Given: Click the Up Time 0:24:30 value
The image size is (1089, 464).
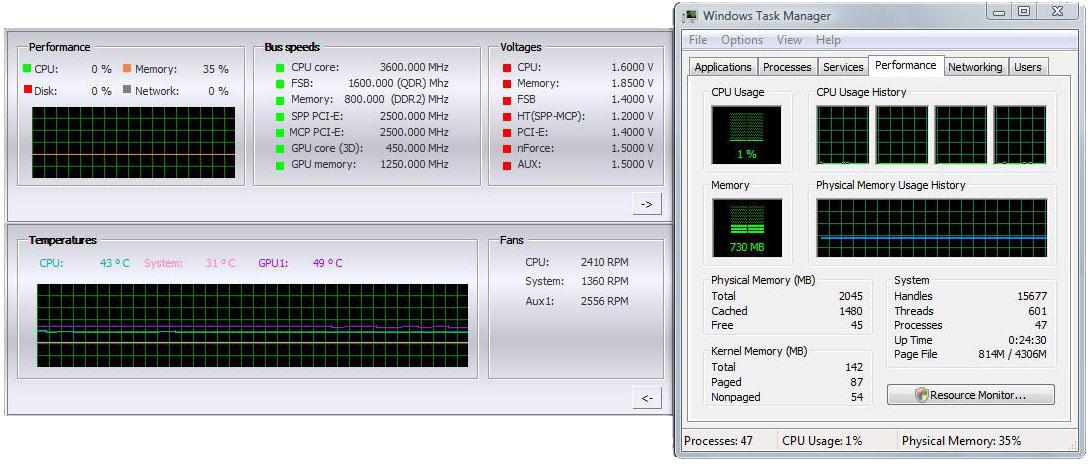Looking at the screenshot, I should pos(1027,340).
